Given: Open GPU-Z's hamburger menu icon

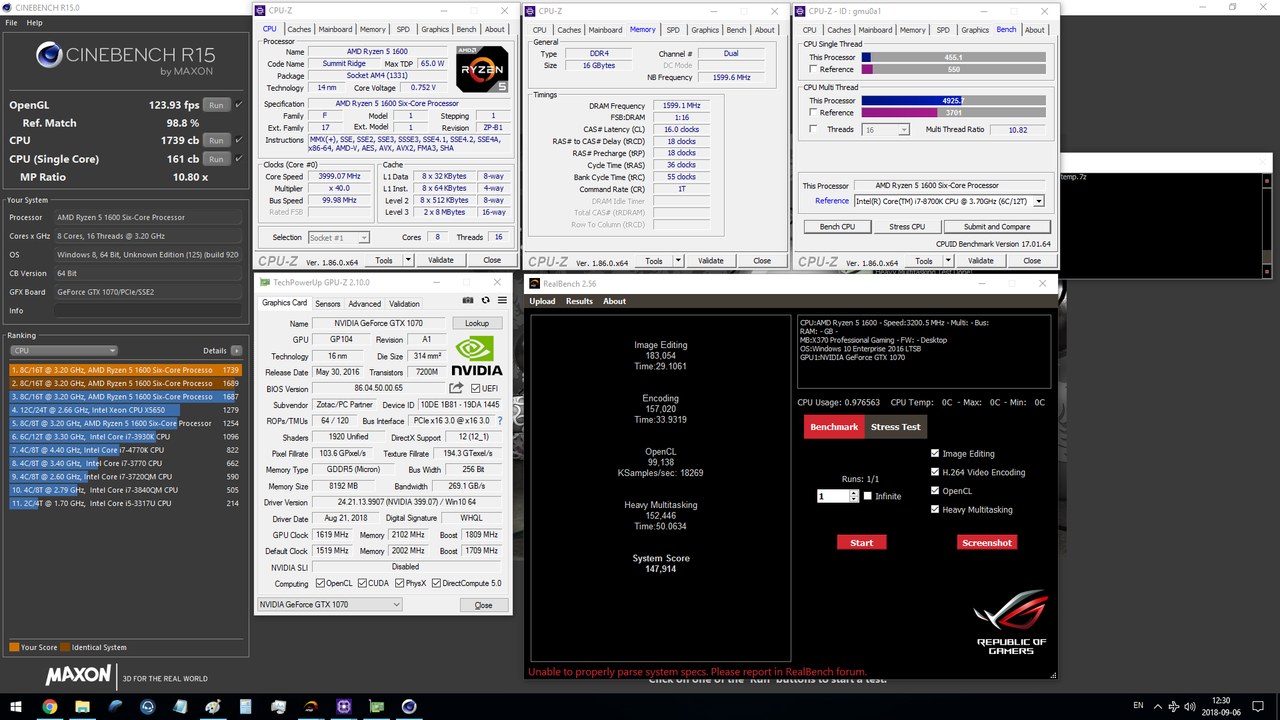Looking at the screenshot, I should pos(503,299).
